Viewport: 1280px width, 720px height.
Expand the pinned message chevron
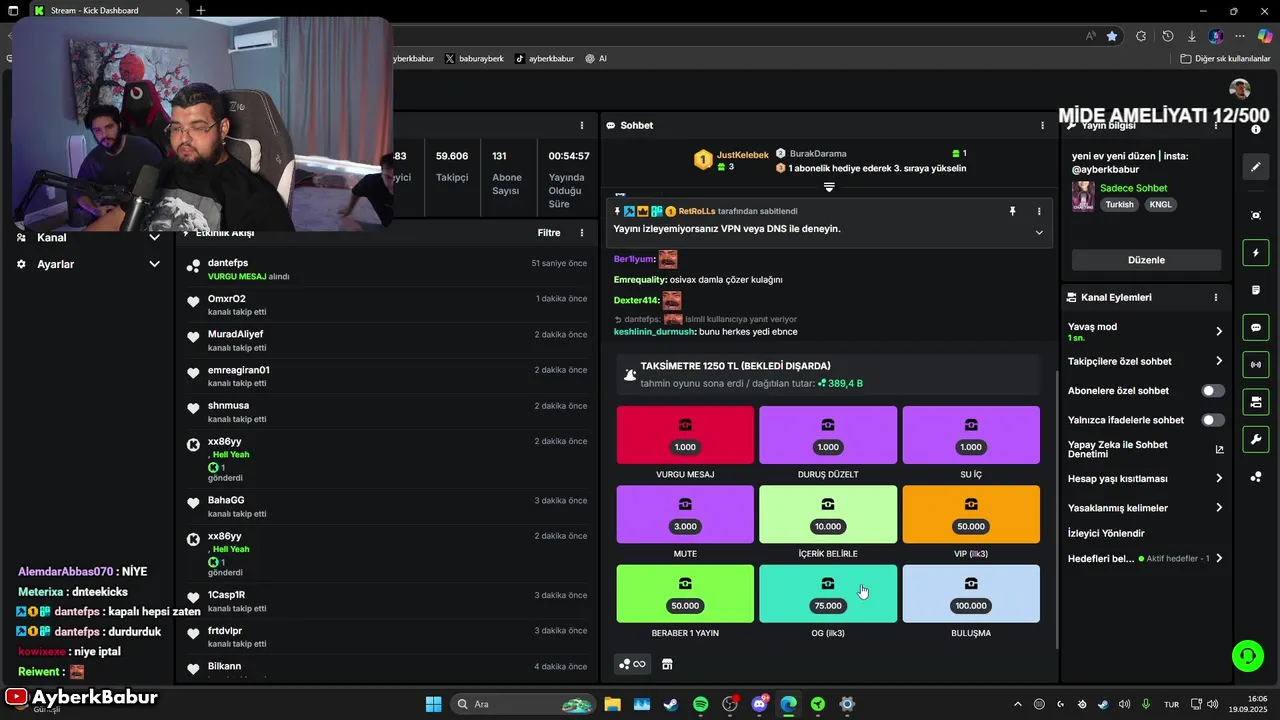(x=1039, y=232)
